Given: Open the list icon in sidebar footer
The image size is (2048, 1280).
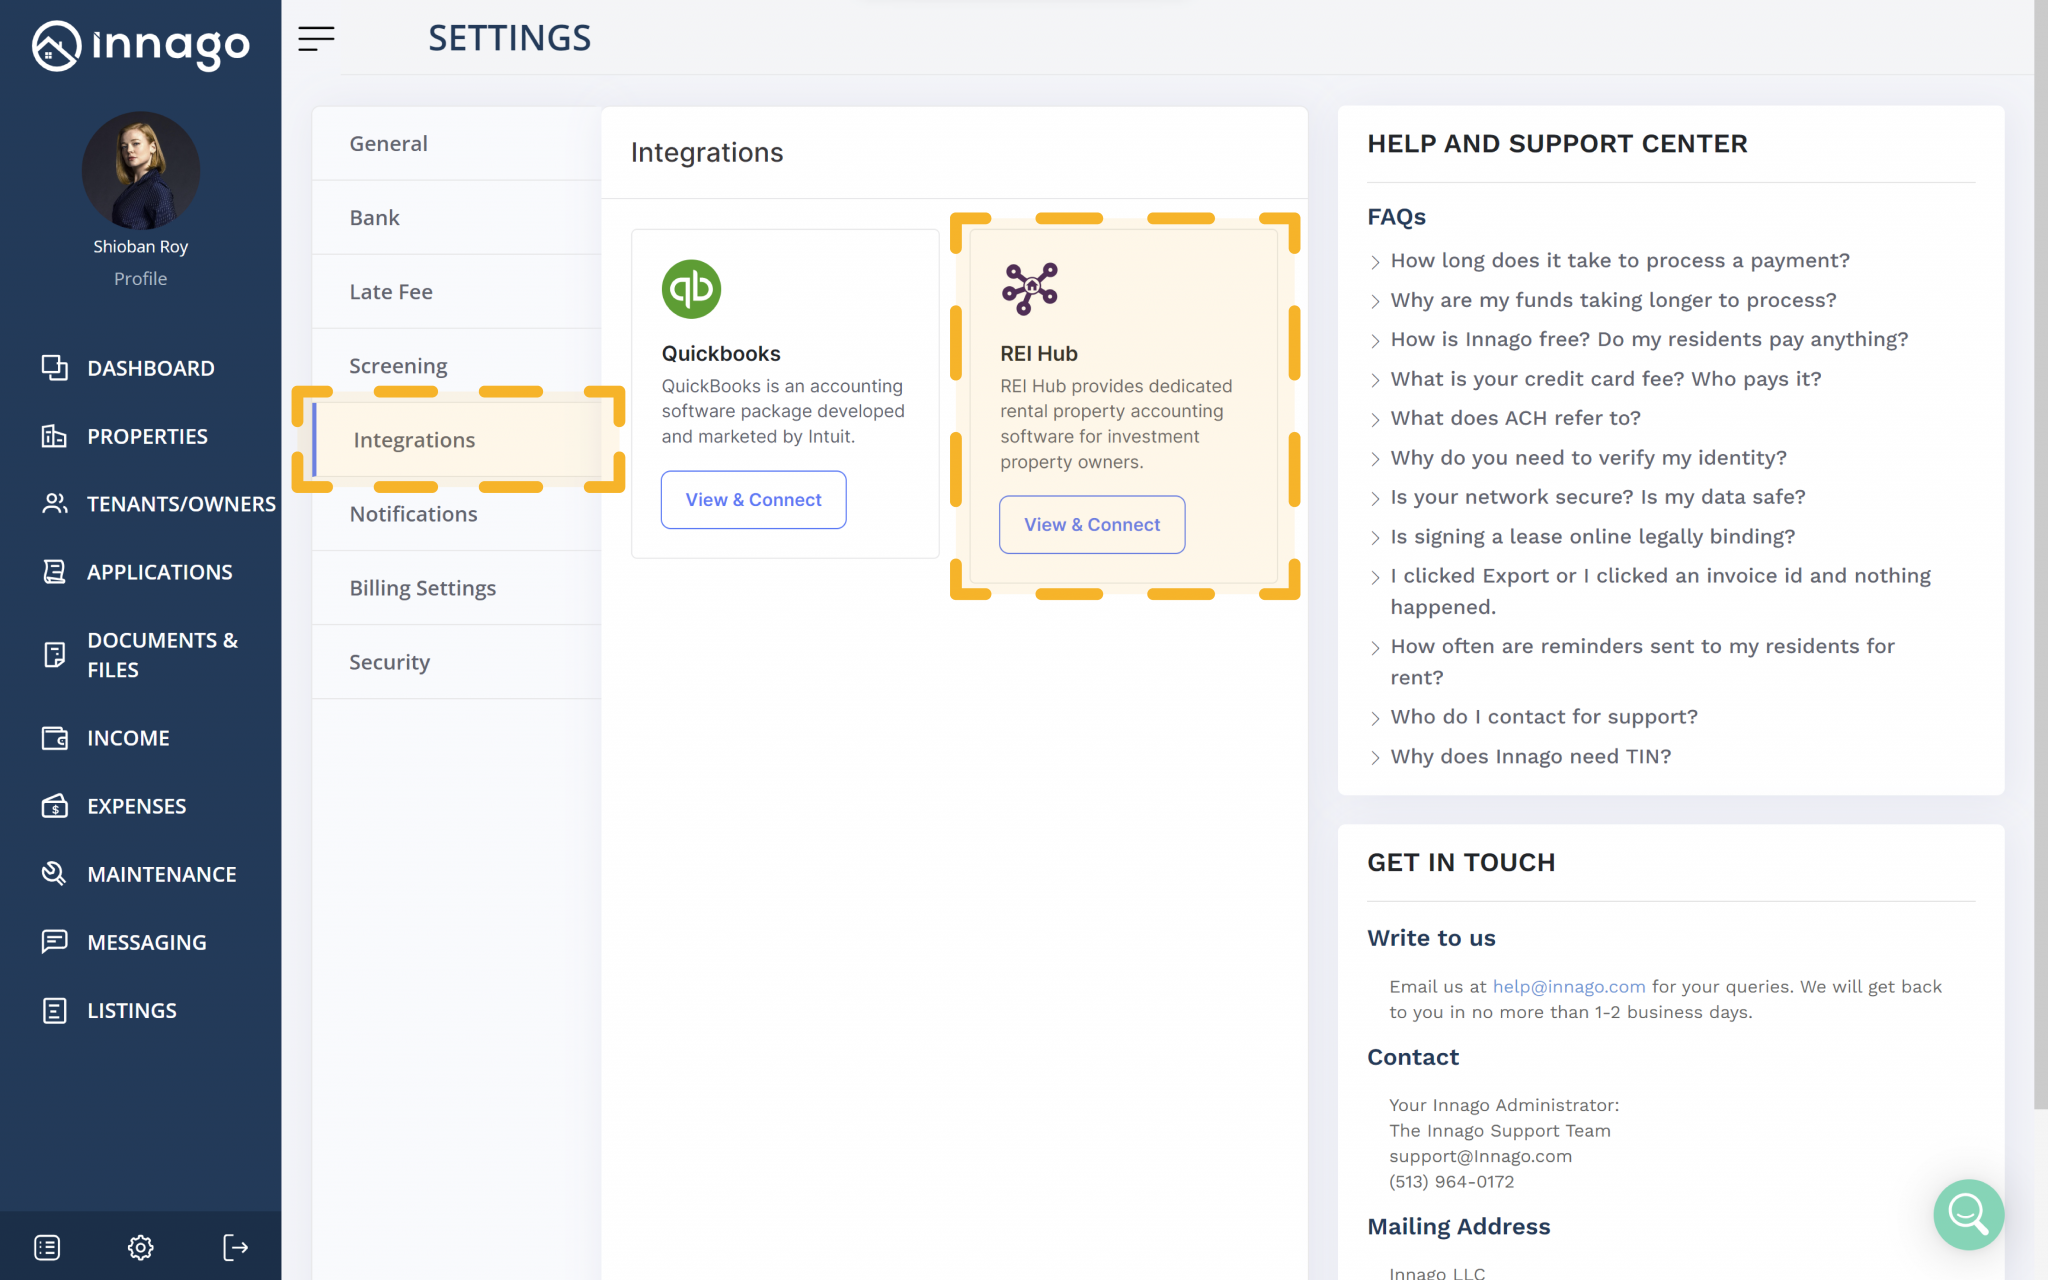Looking at the screenshot, I should pos(47,1247).
